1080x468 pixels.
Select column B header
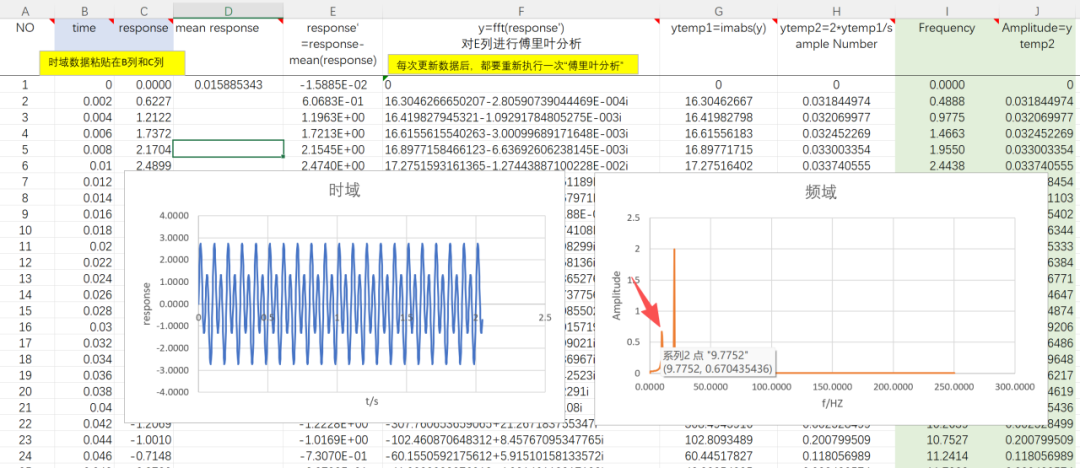coord(84,10)
